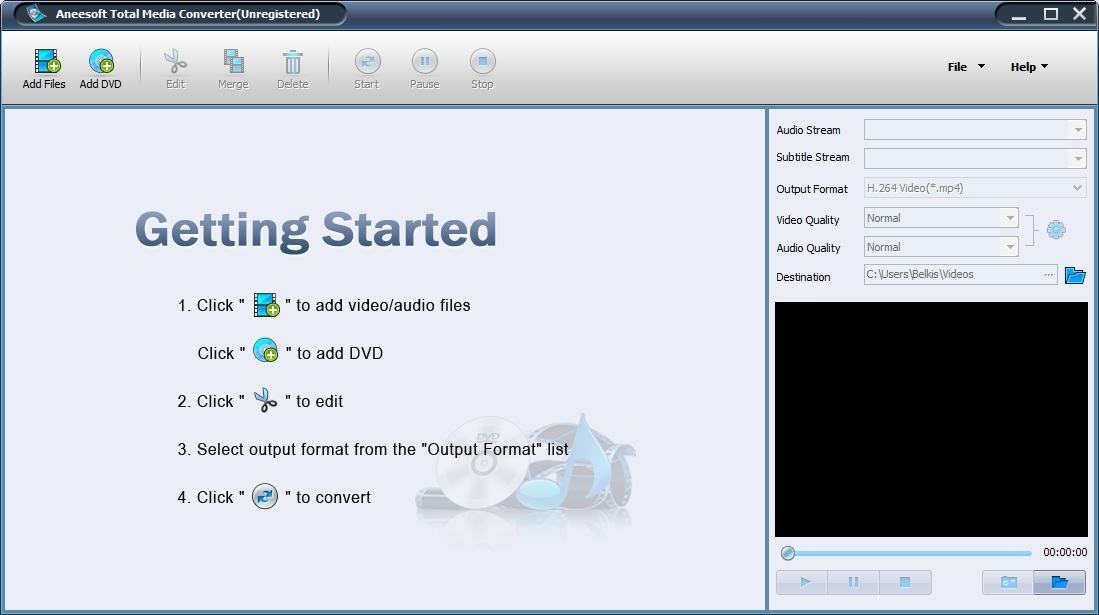
Task: Open the Help menu
Action: tap(1027, 67)
